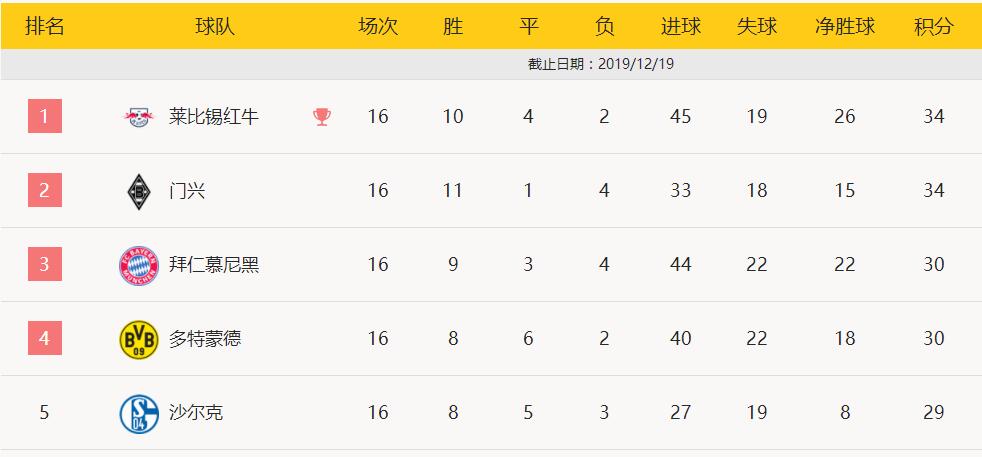Click the trophy icon beside 莱比锡红牛
This screenshot has height=457, width=982.
coord(322,116)
